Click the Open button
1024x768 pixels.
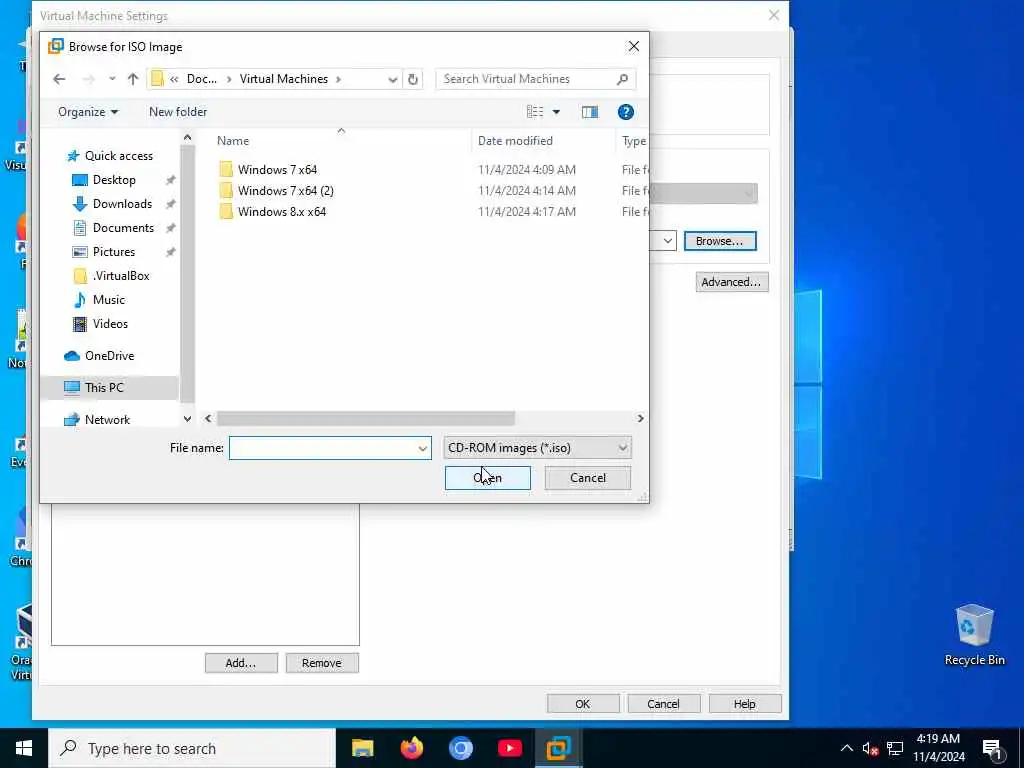click(x=488, y=478)
